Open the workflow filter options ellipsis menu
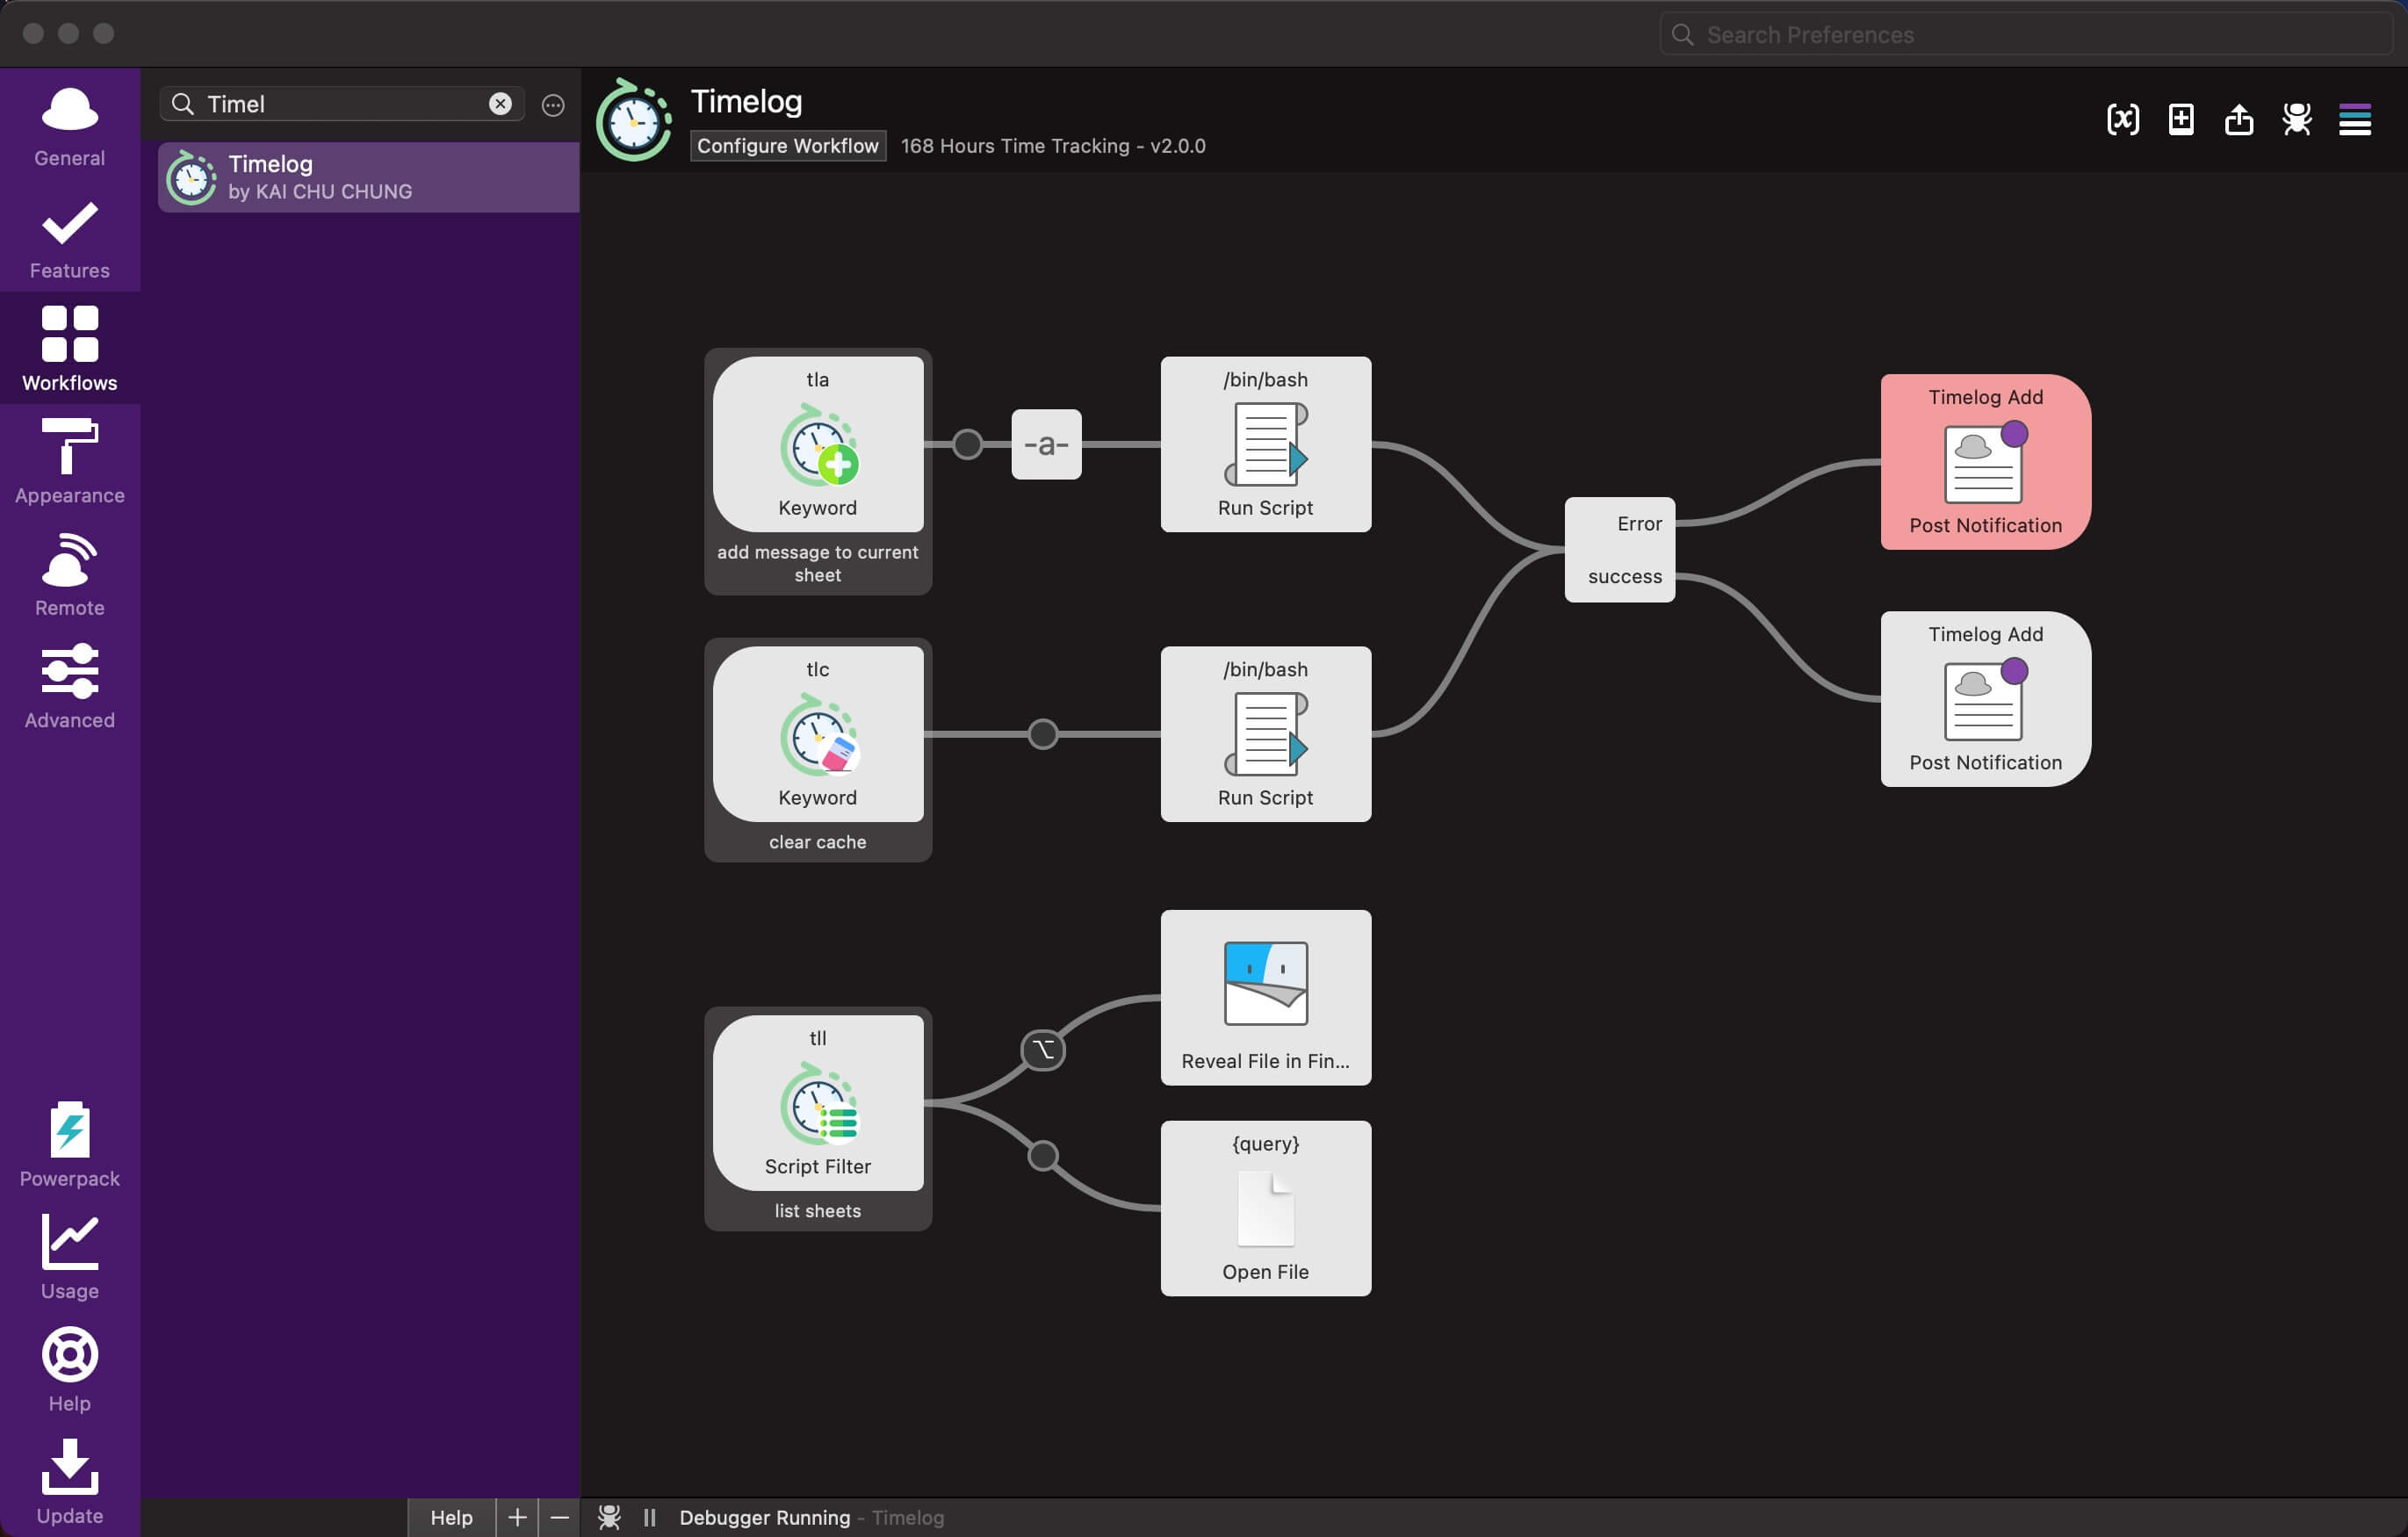 pos(553,105)
